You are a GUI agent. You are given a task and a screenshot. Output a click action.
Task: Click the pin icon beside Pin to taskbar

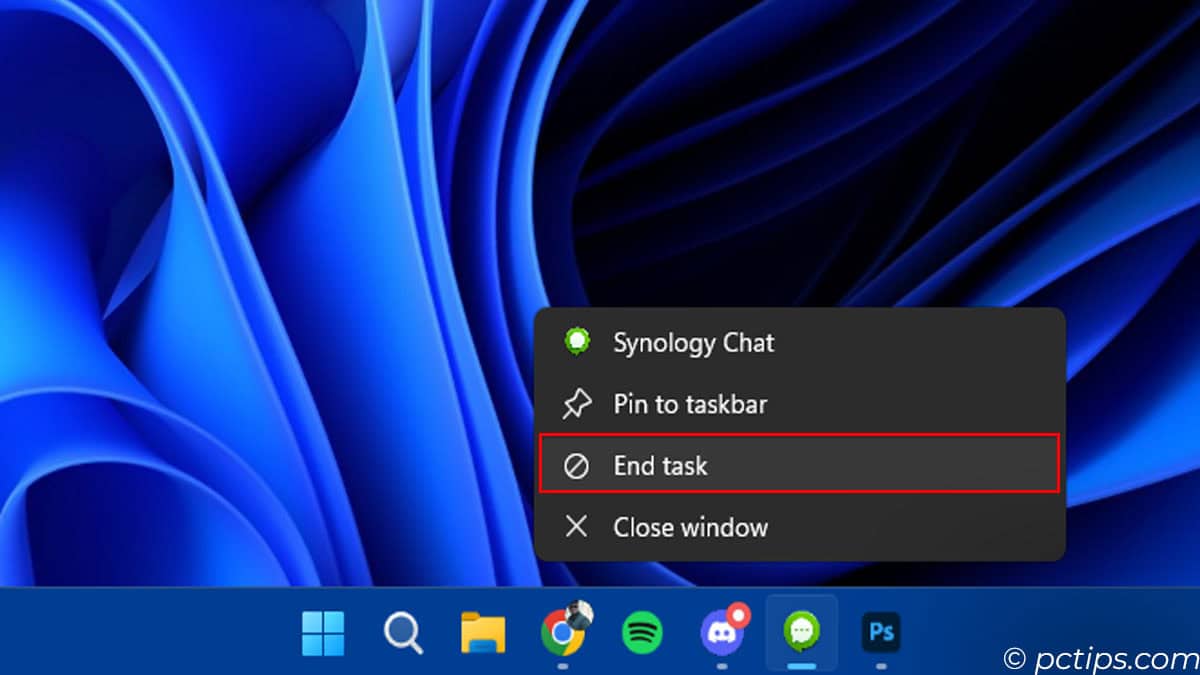(x=576, y=404)
